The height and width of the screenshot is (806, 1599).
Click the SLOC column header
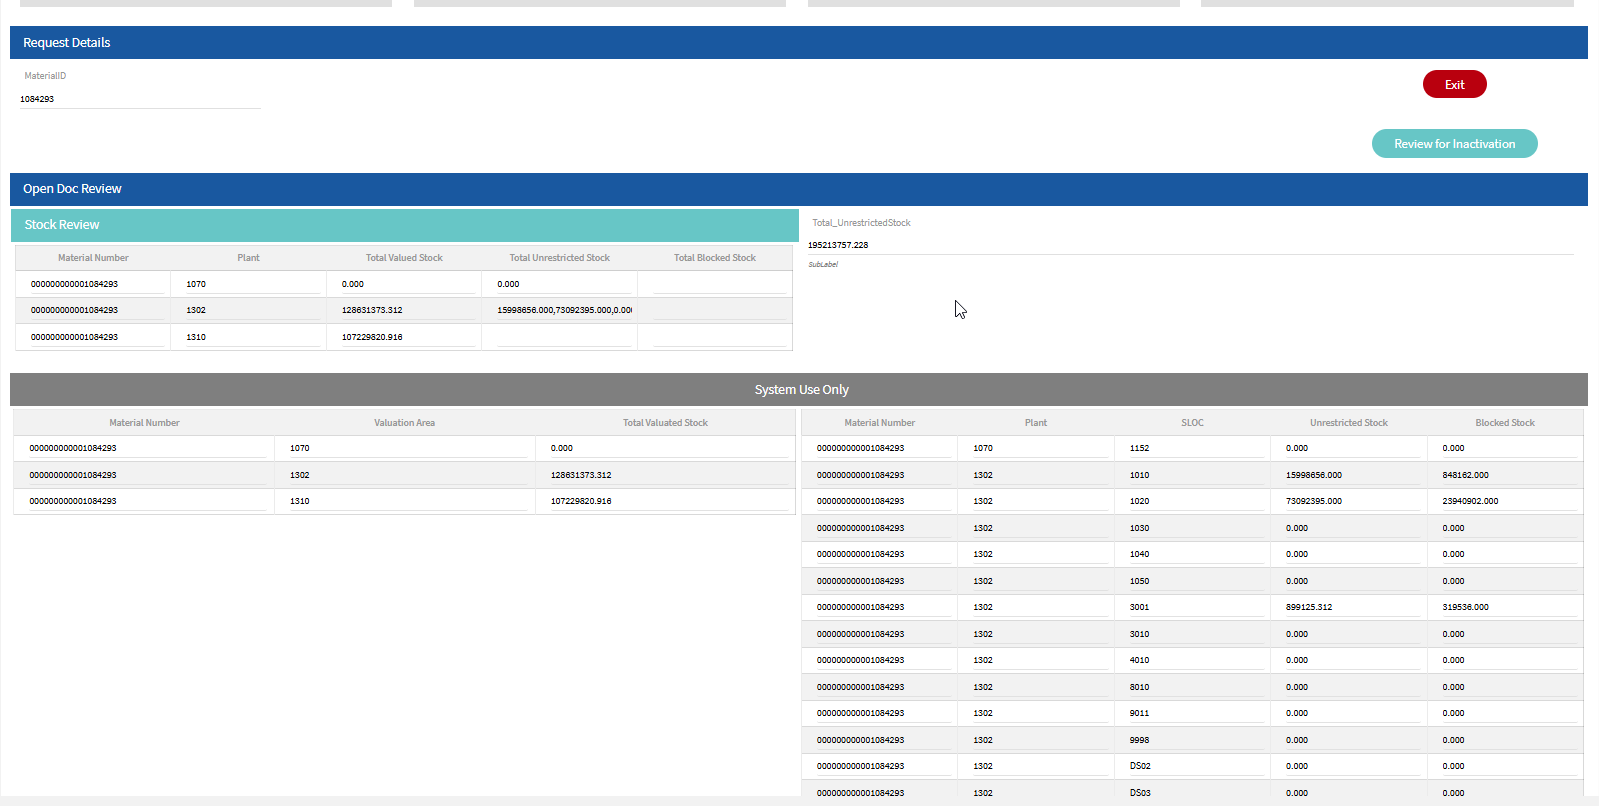coord(1192,423)
